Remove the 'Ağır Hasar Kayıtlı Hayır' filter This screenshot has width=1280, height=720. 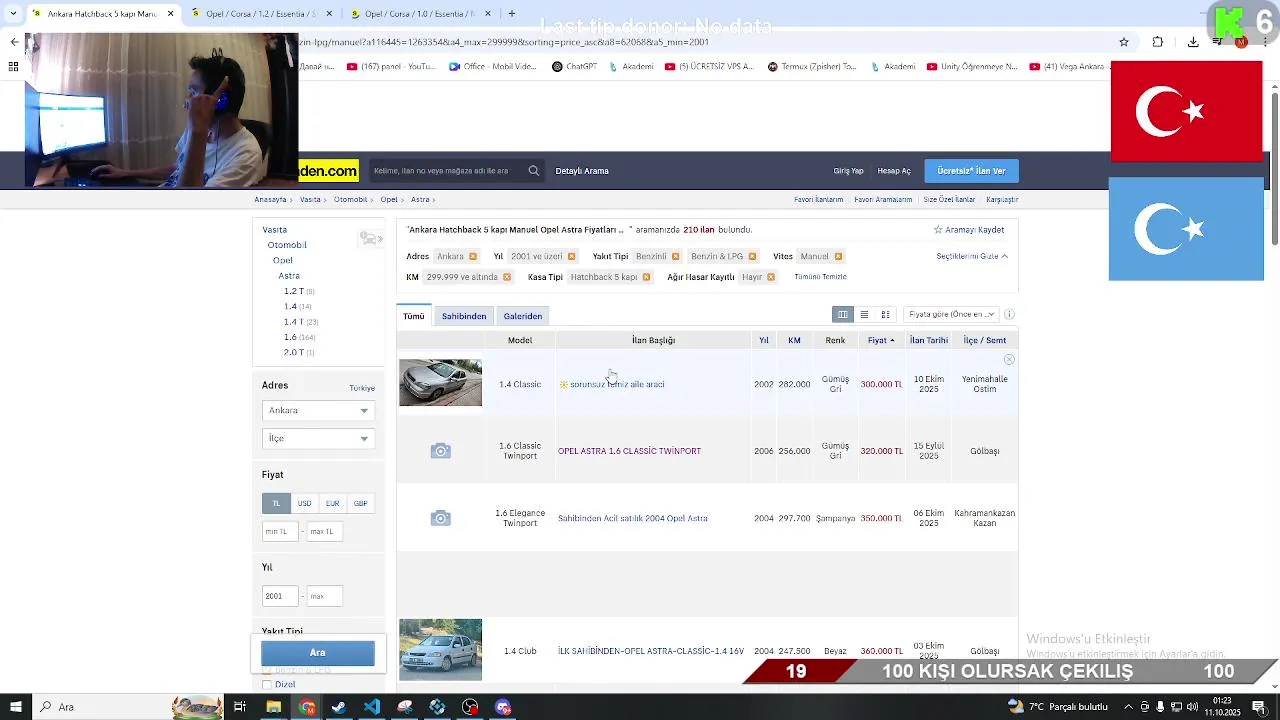click(x=771, y=277)
